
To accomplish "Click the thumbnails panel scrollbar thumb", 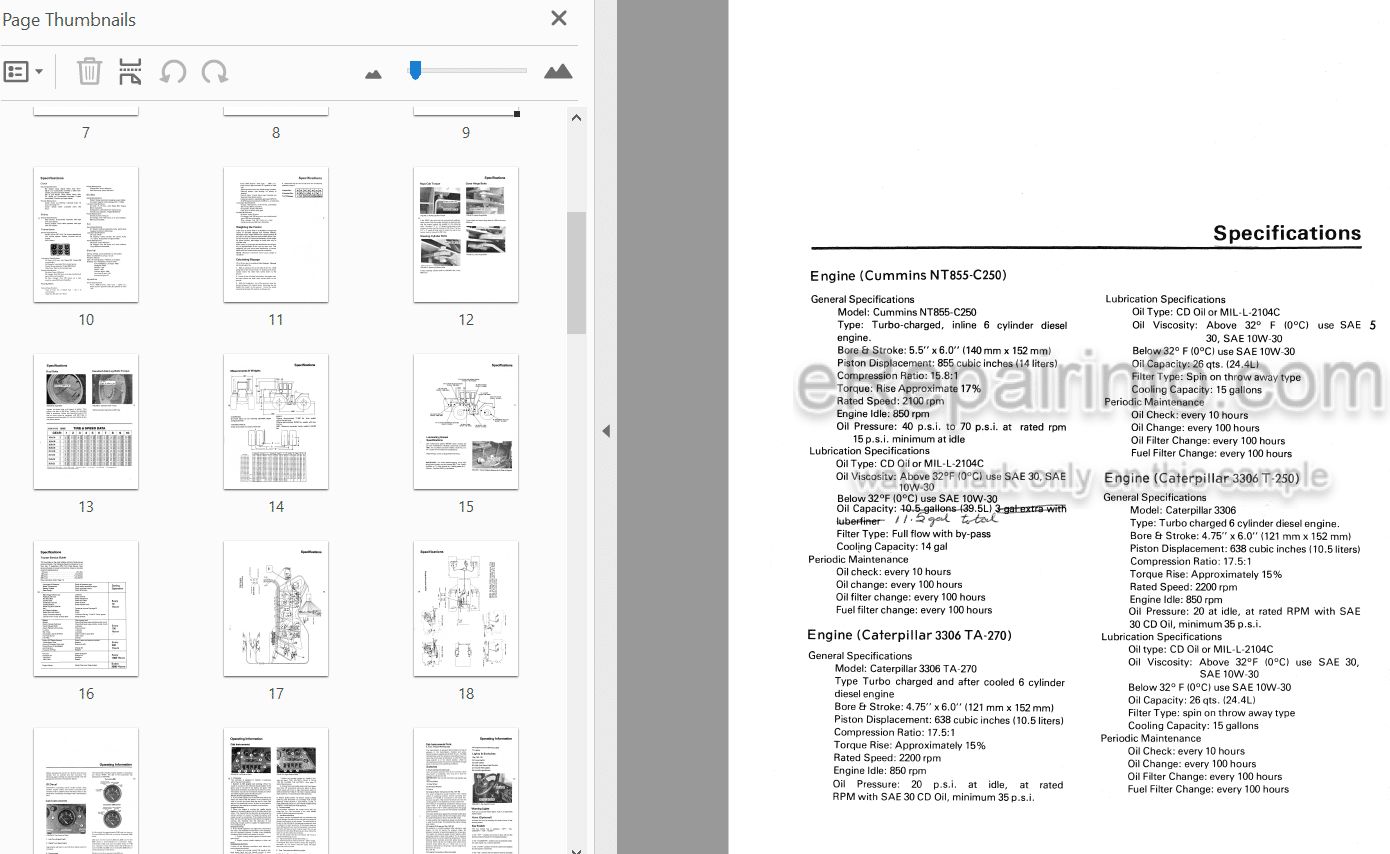I will [x=576, y=272].
